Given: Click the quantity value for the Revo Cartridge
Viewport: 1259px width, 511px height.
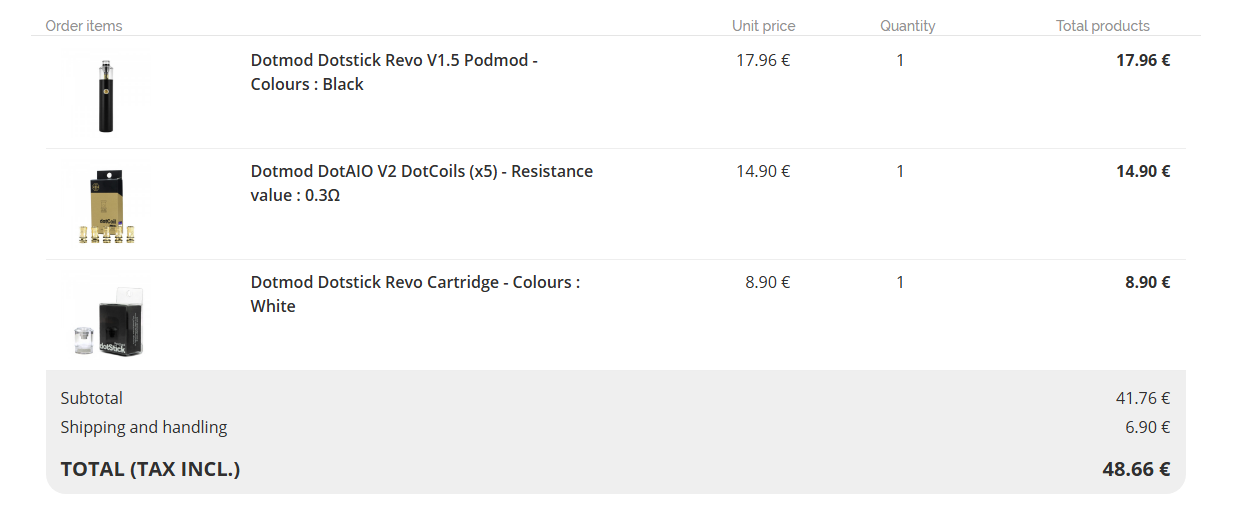Looking at the screenshot, I should click(x=900, y=282).
